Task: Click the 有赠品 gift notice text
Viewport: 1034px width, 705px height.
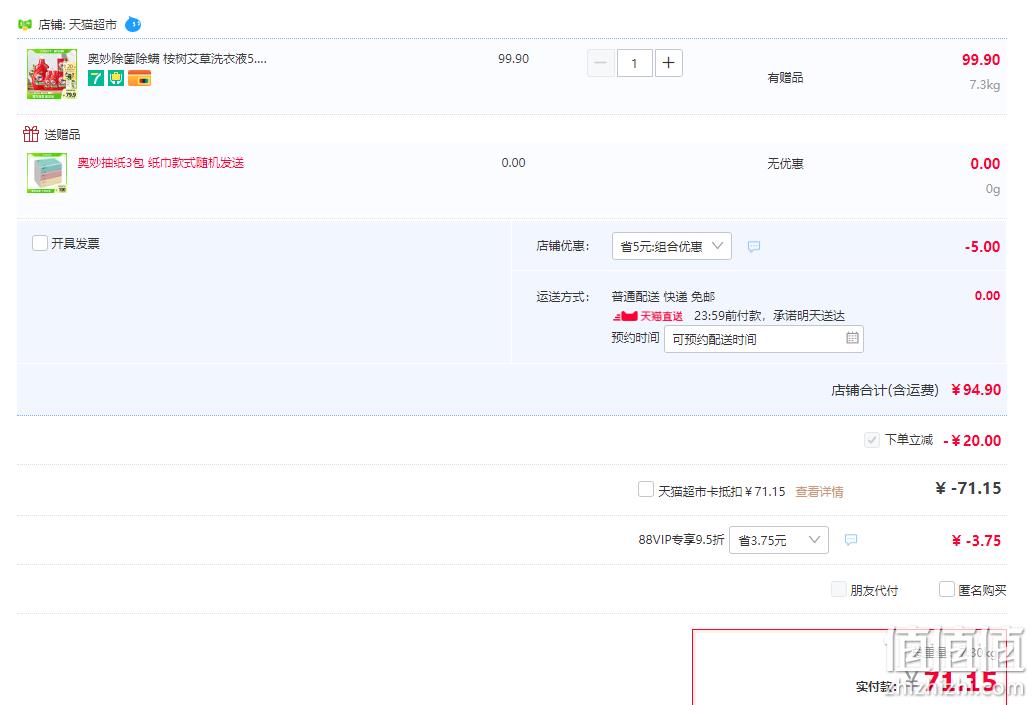Action: pyautogui.click(x=785, y=78)
